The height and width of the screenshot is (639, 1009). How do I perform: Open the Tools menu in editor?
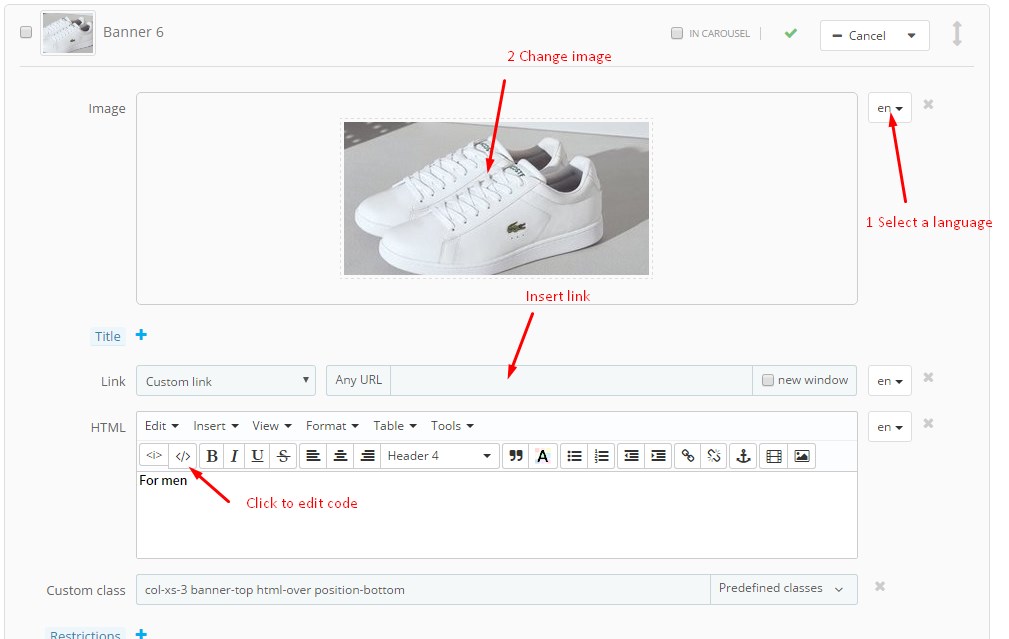[x=452, y=425]
